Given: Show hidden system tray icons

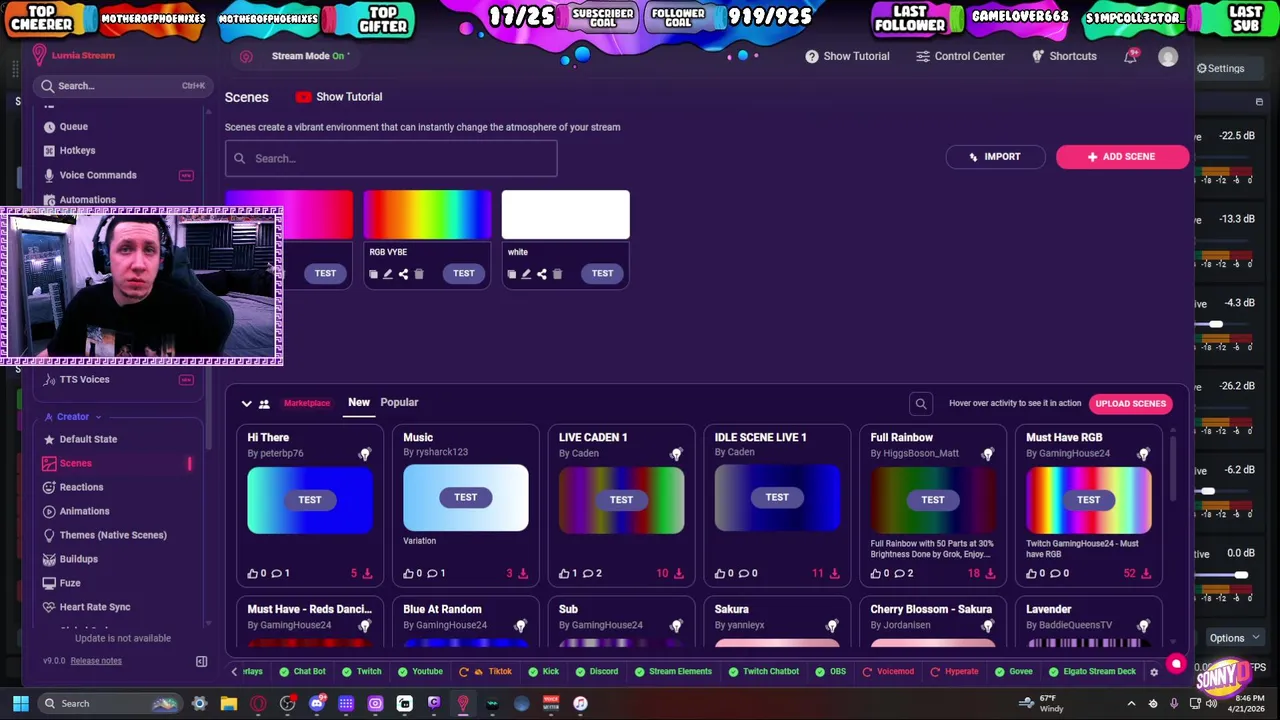Looking at the screenshot, I should pyautogui.click(x=1131, y=704).
